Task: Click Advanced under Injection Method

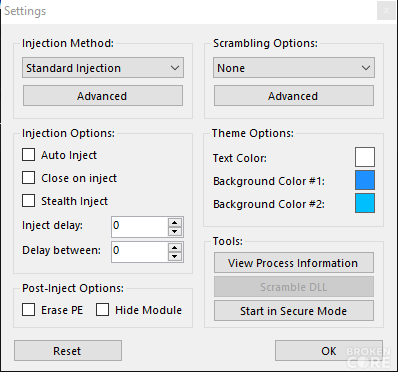Action: click(x=103, y=96)
